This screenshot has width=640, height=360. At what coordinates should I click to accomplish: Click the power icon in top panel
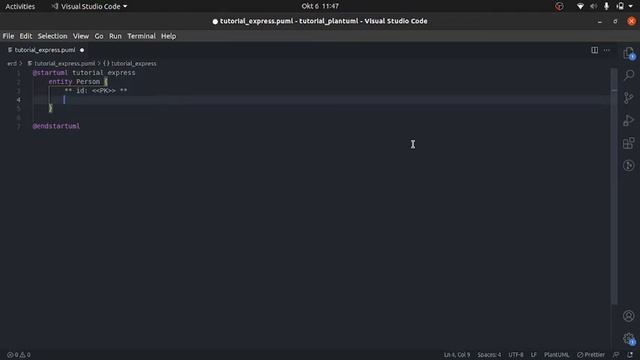(620, 6)
